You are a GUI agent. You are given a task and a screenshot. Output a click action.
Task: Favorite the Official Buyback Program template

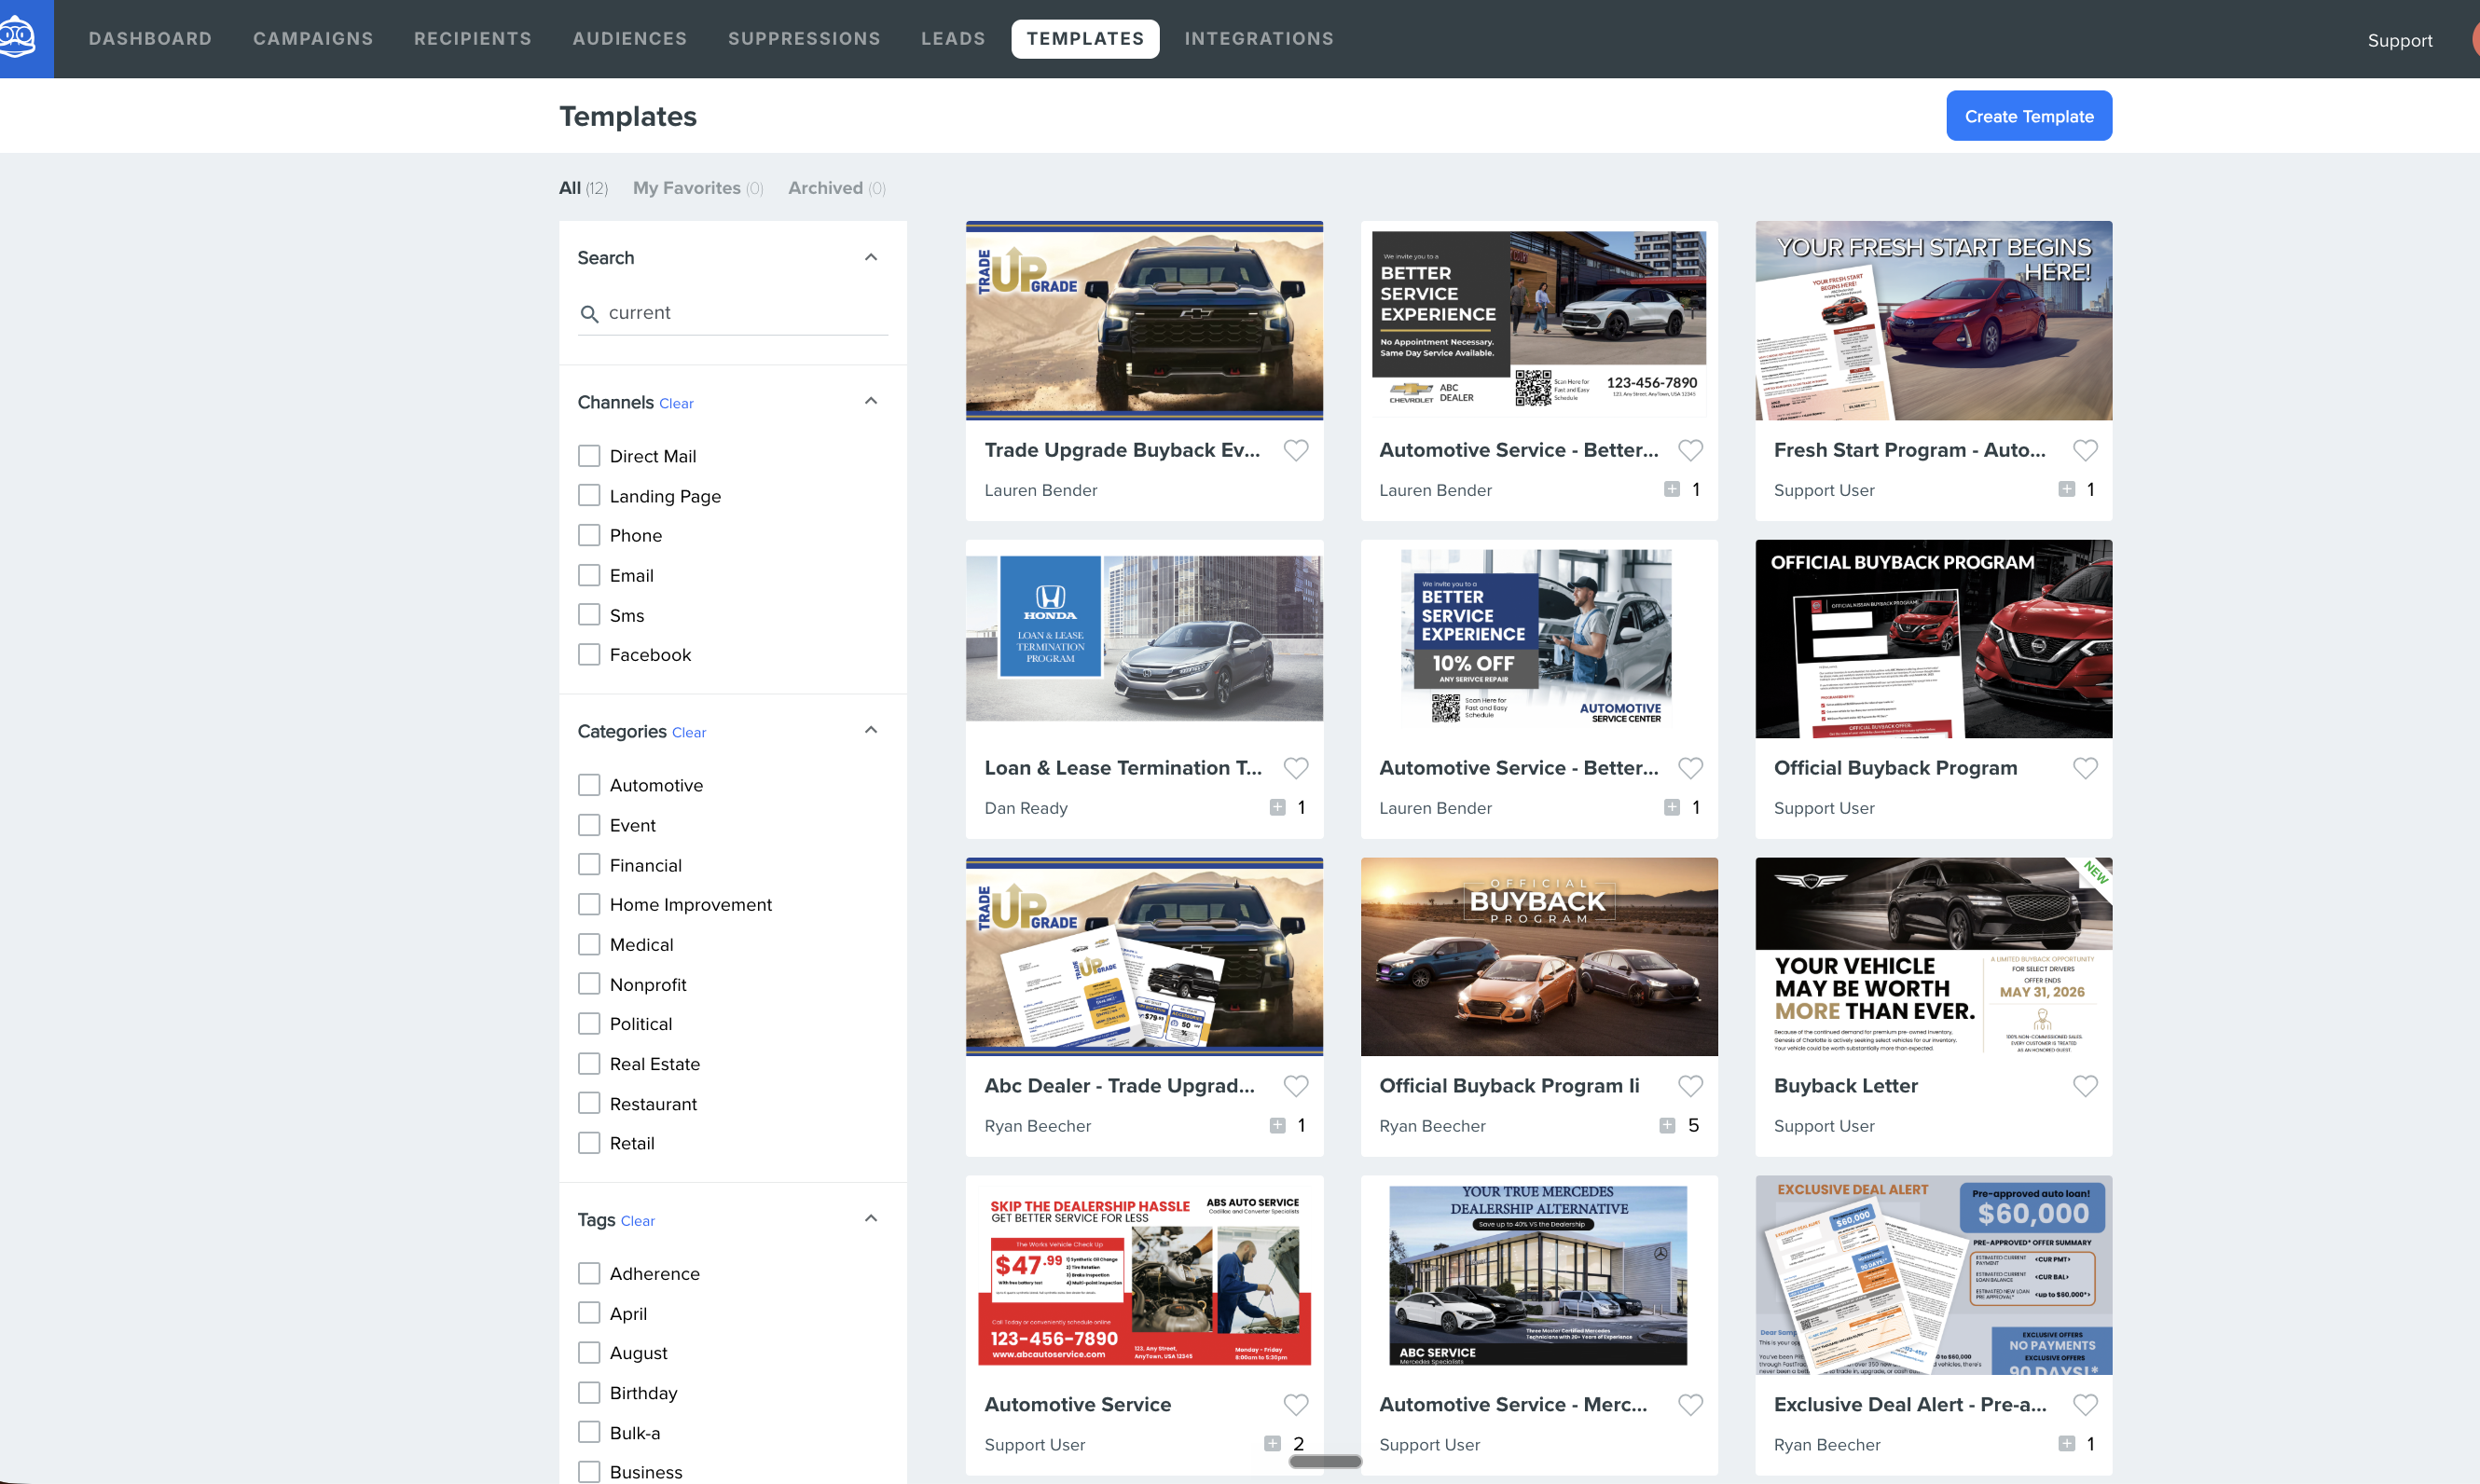click(2085, 768)
